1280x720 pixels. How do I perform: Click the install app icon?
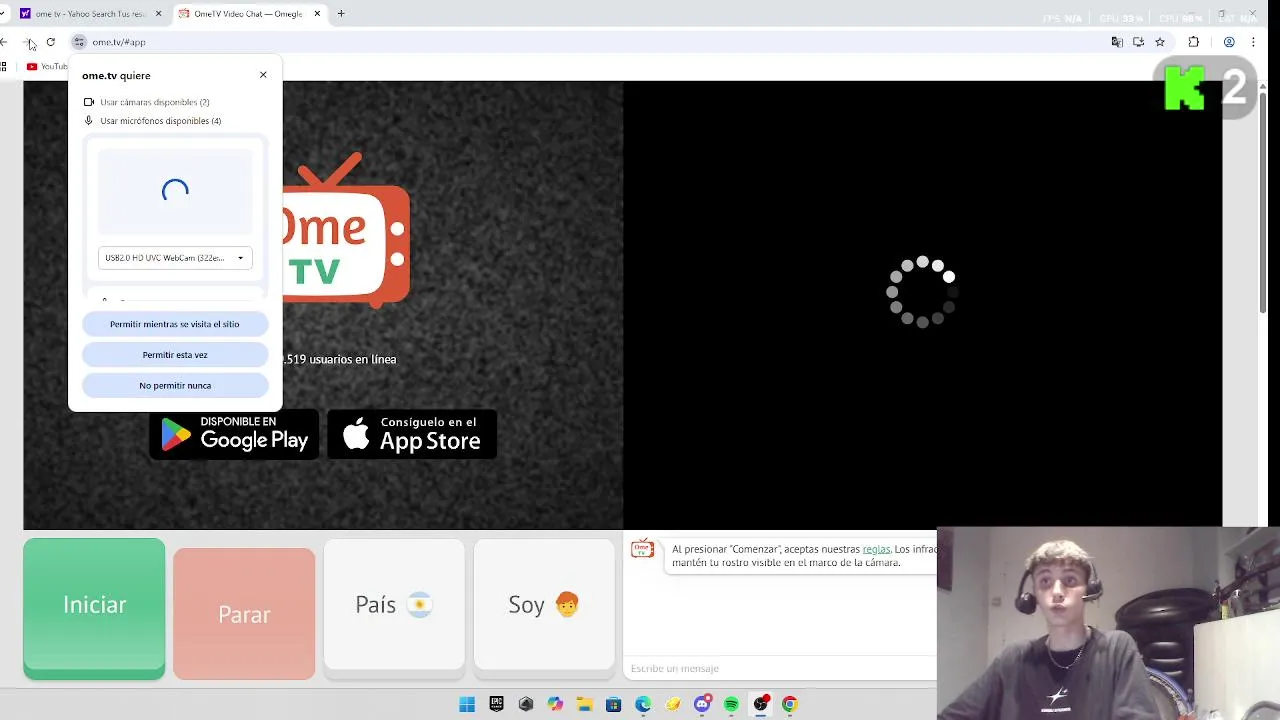1138,42
